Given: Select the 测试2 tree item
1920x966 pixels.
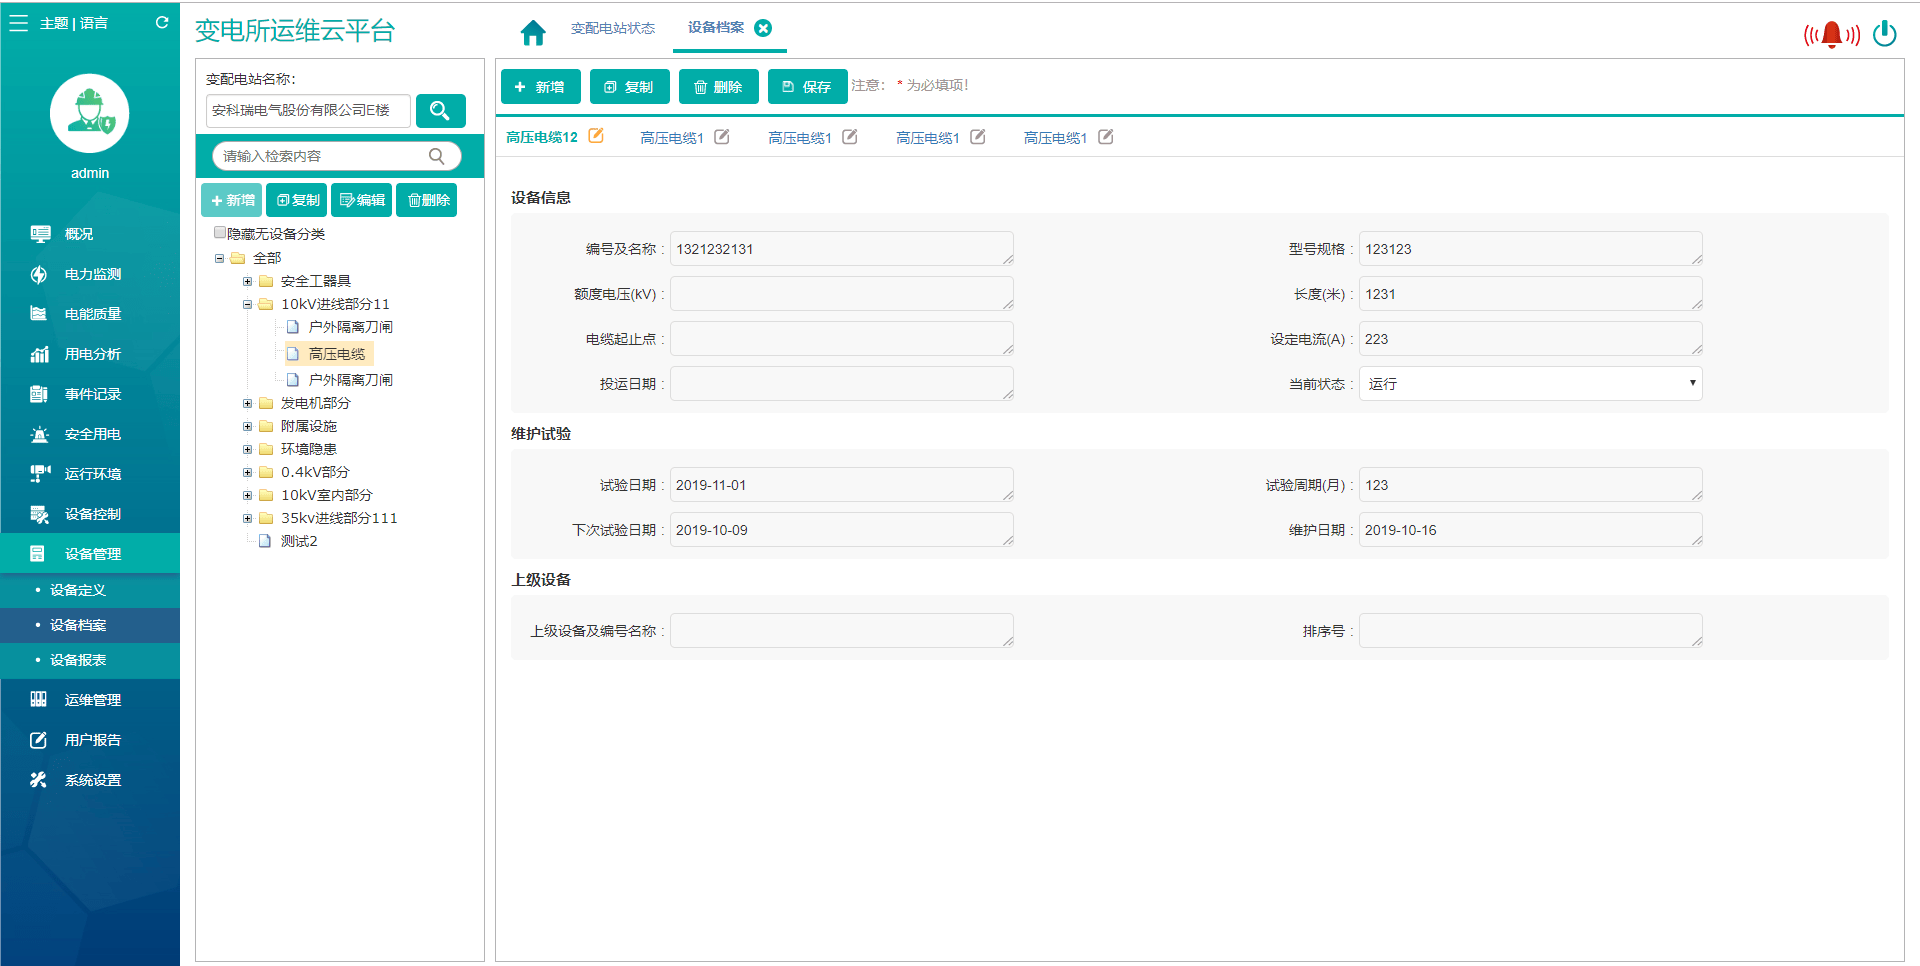Looking at the screenshot, I should [299, 541].
